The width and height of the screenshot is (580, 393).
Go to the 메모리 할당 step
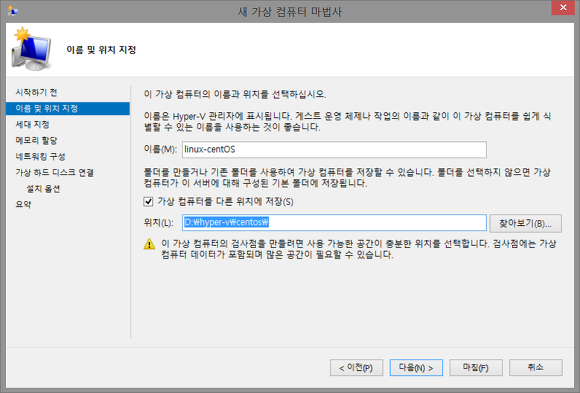(x=36, y=140)
